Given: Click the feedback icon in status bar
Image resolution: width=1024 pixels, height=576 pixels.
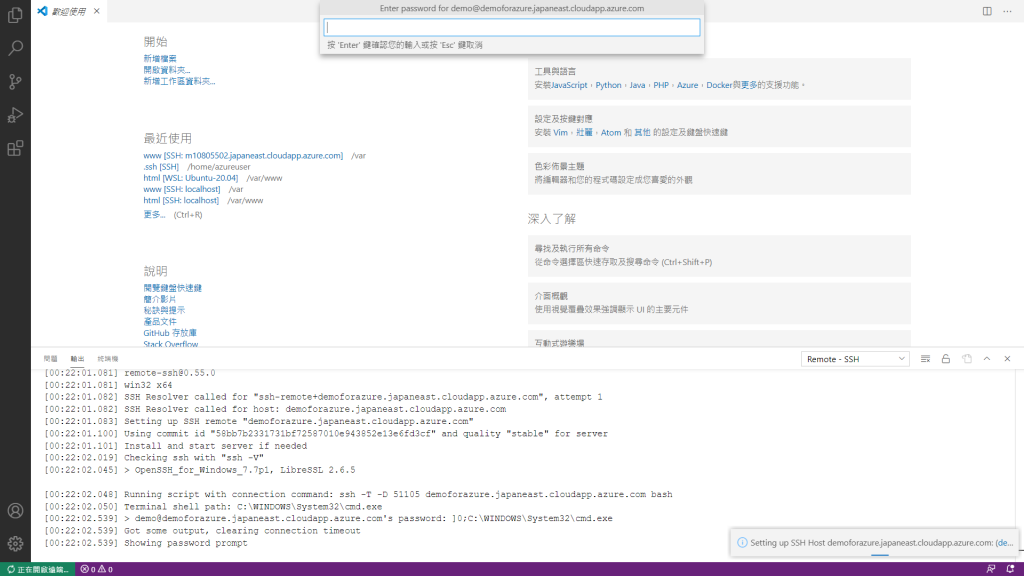Looking at the screenshot, I should coord(991,569).
